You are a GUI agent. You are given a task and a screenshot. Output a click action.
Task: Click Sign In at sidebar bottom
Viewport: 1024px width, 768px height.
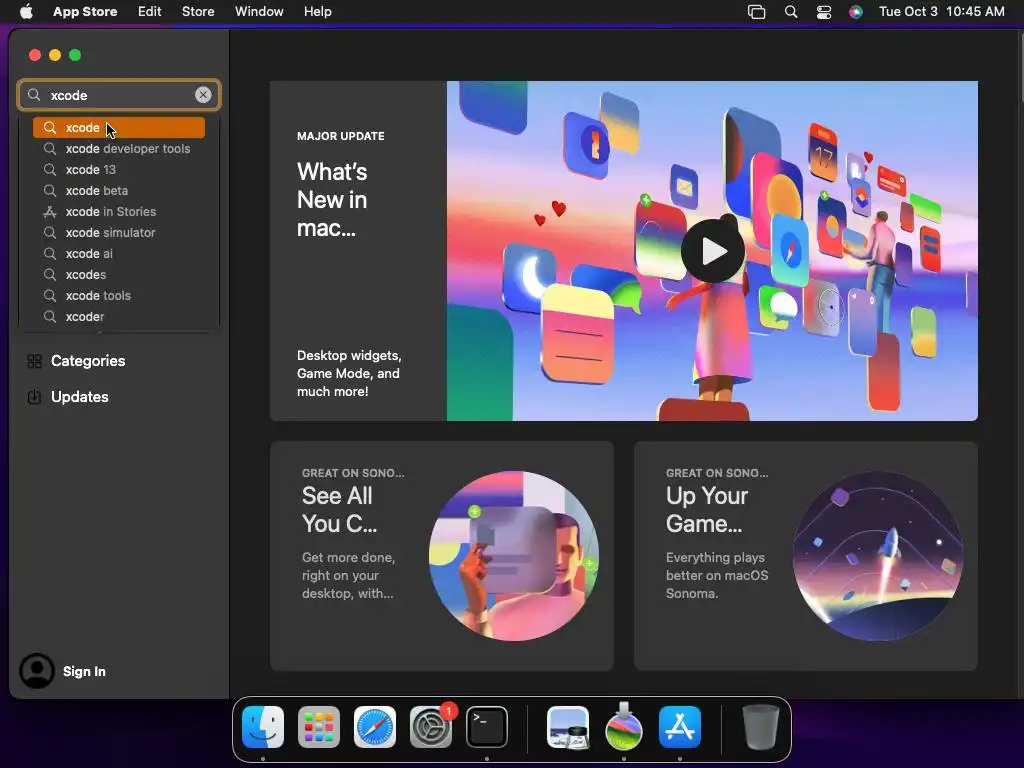point(84,671)
